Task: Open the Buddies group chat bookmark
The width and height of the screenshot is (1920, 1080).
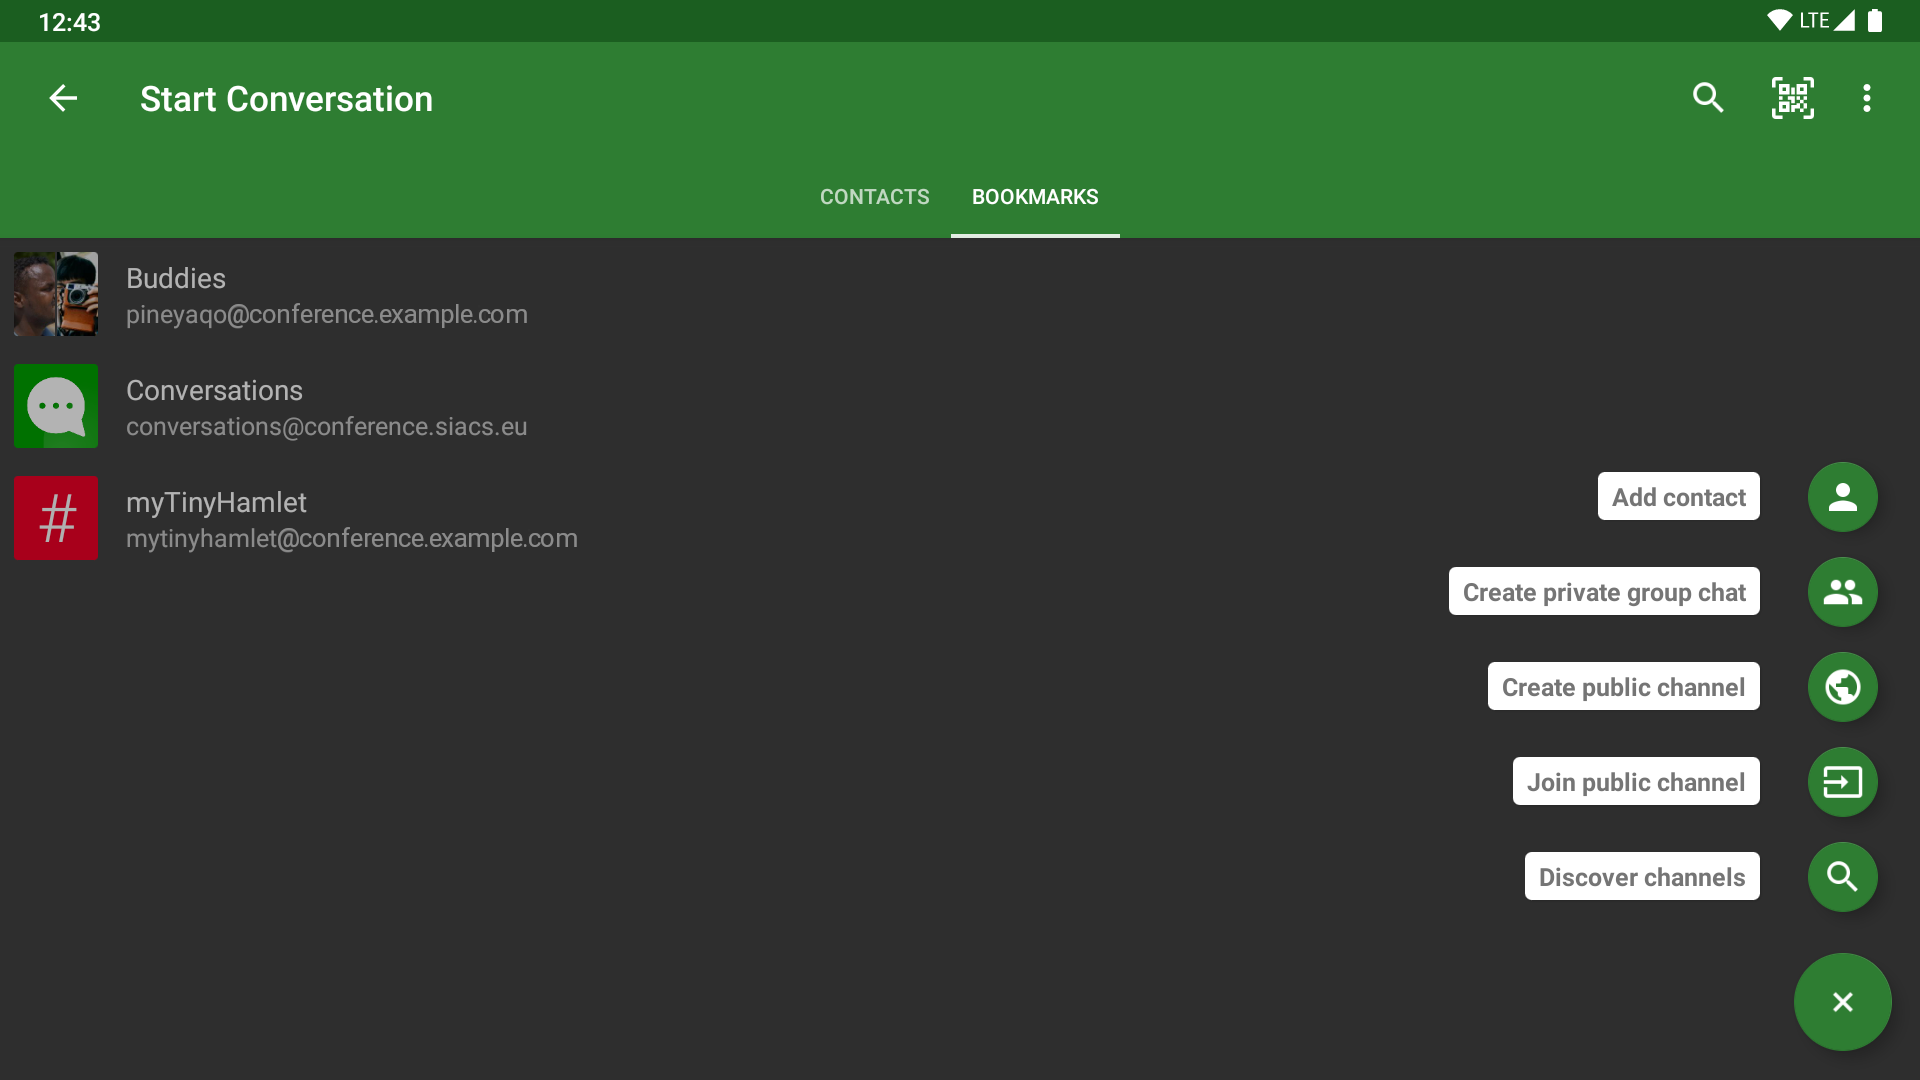Action: coord(326,295)
